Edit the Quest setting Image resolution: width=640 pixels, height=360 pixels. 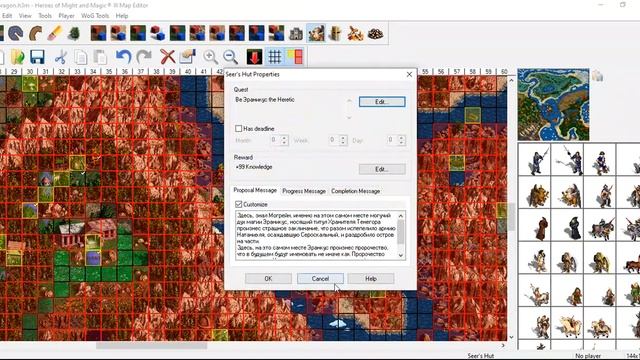(x=382, y=102)
